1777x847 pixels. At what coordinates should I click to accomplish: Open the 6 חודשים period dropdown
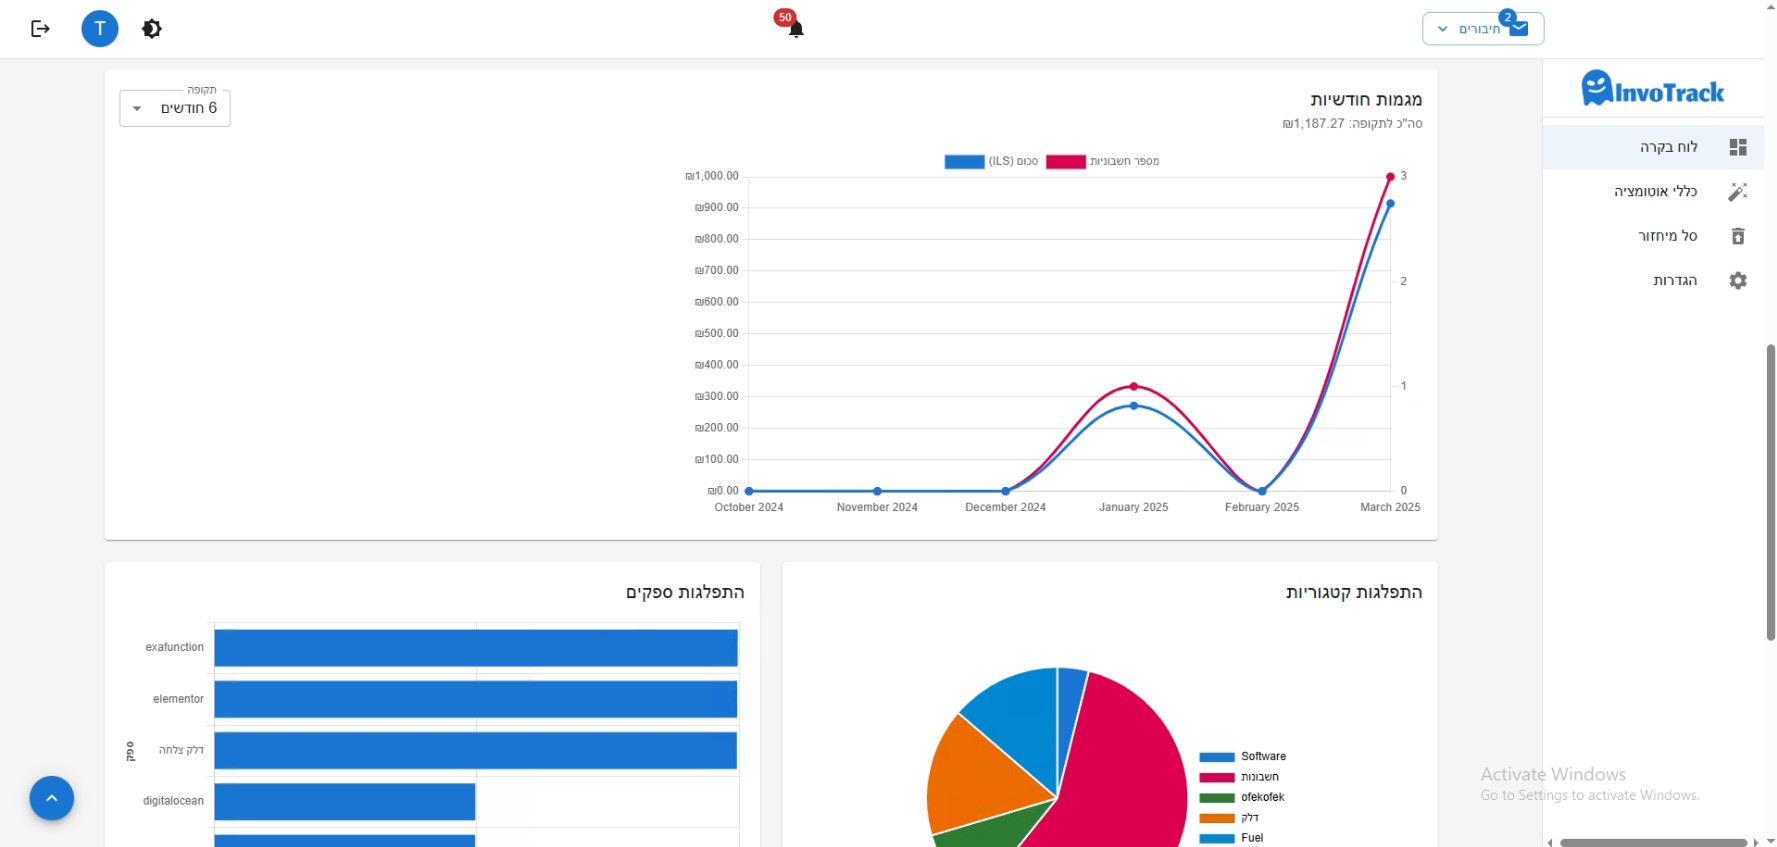tap(175, 108)
